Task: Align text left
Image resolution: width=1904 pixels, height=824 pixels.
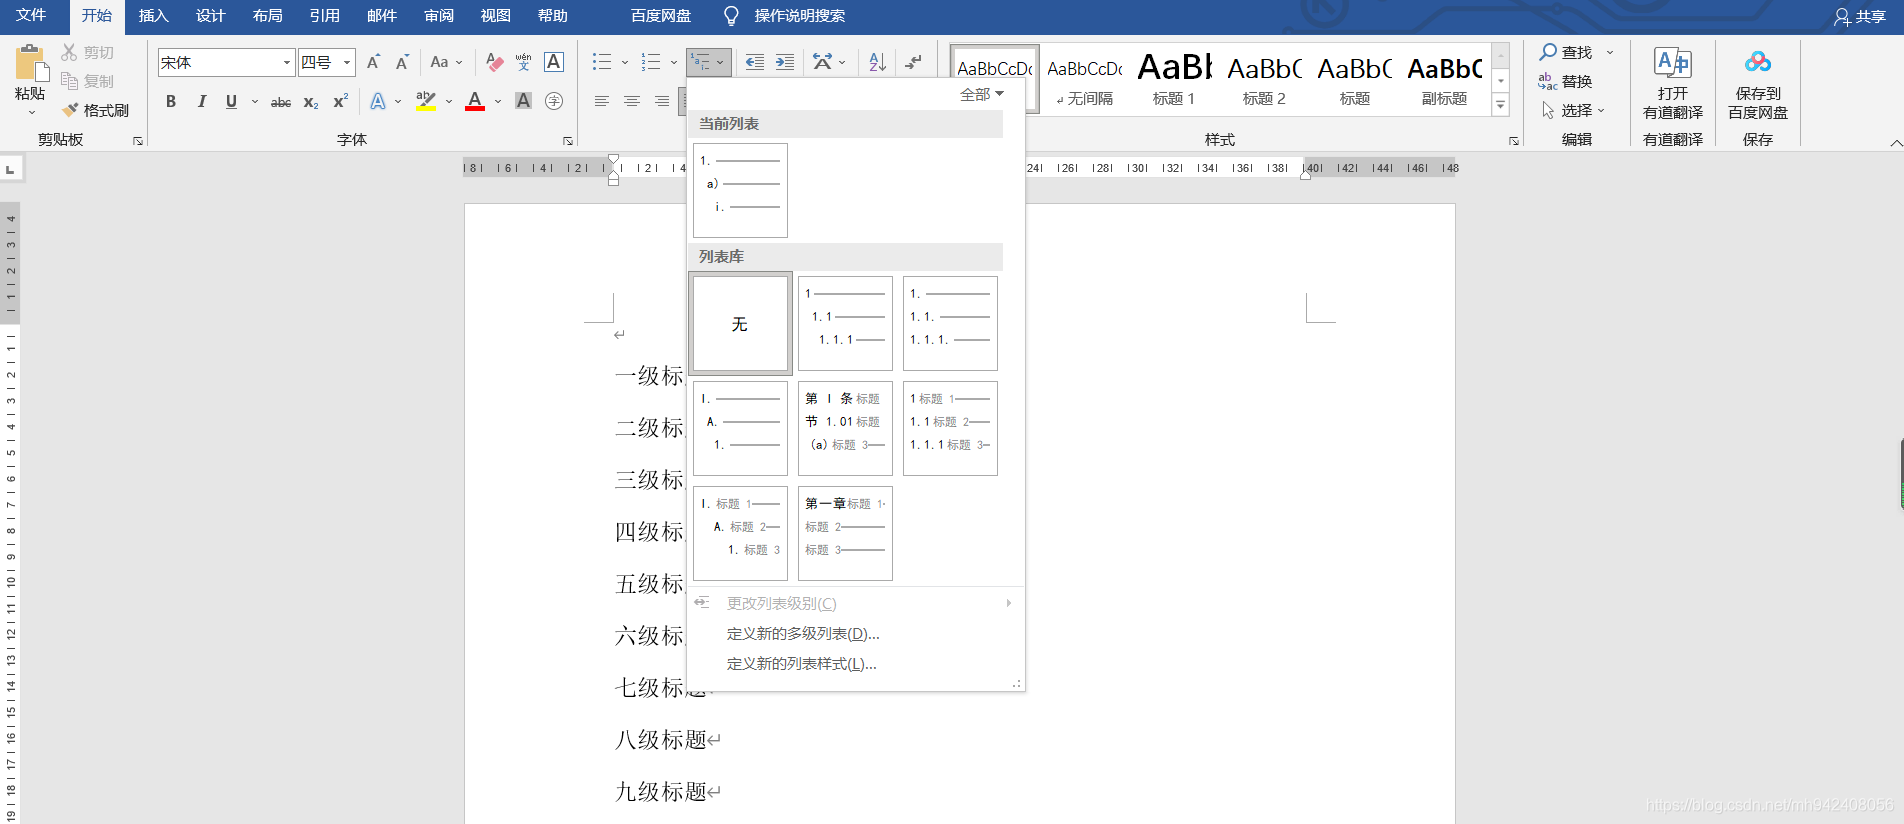Action: [601, 101]
